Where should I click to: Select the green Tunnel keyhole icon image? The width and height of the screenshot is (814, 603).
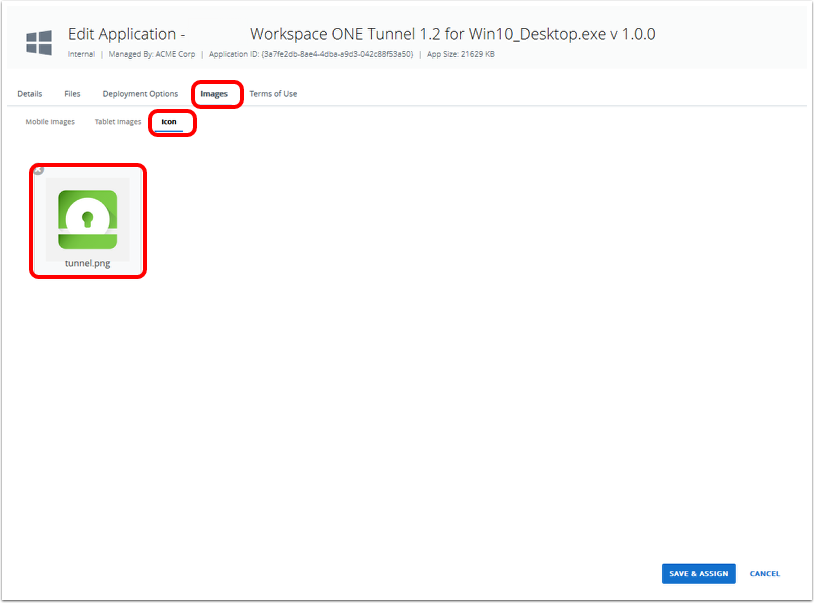[x=88, y=219]
